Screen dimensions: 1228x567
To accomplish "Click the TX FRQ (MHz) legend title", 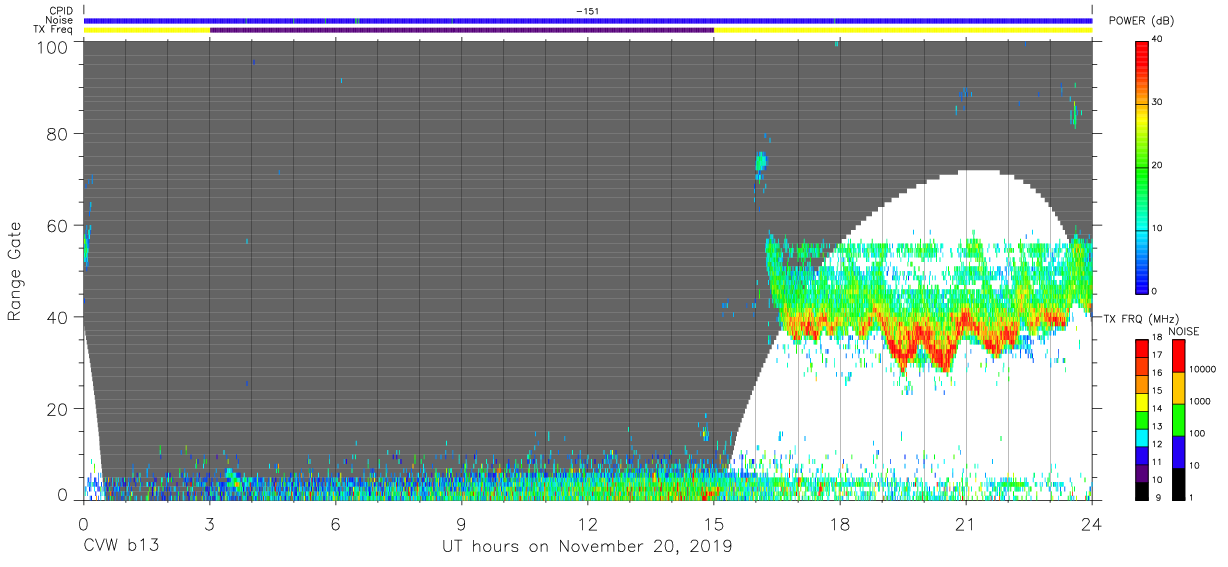I will [1141, 318].
